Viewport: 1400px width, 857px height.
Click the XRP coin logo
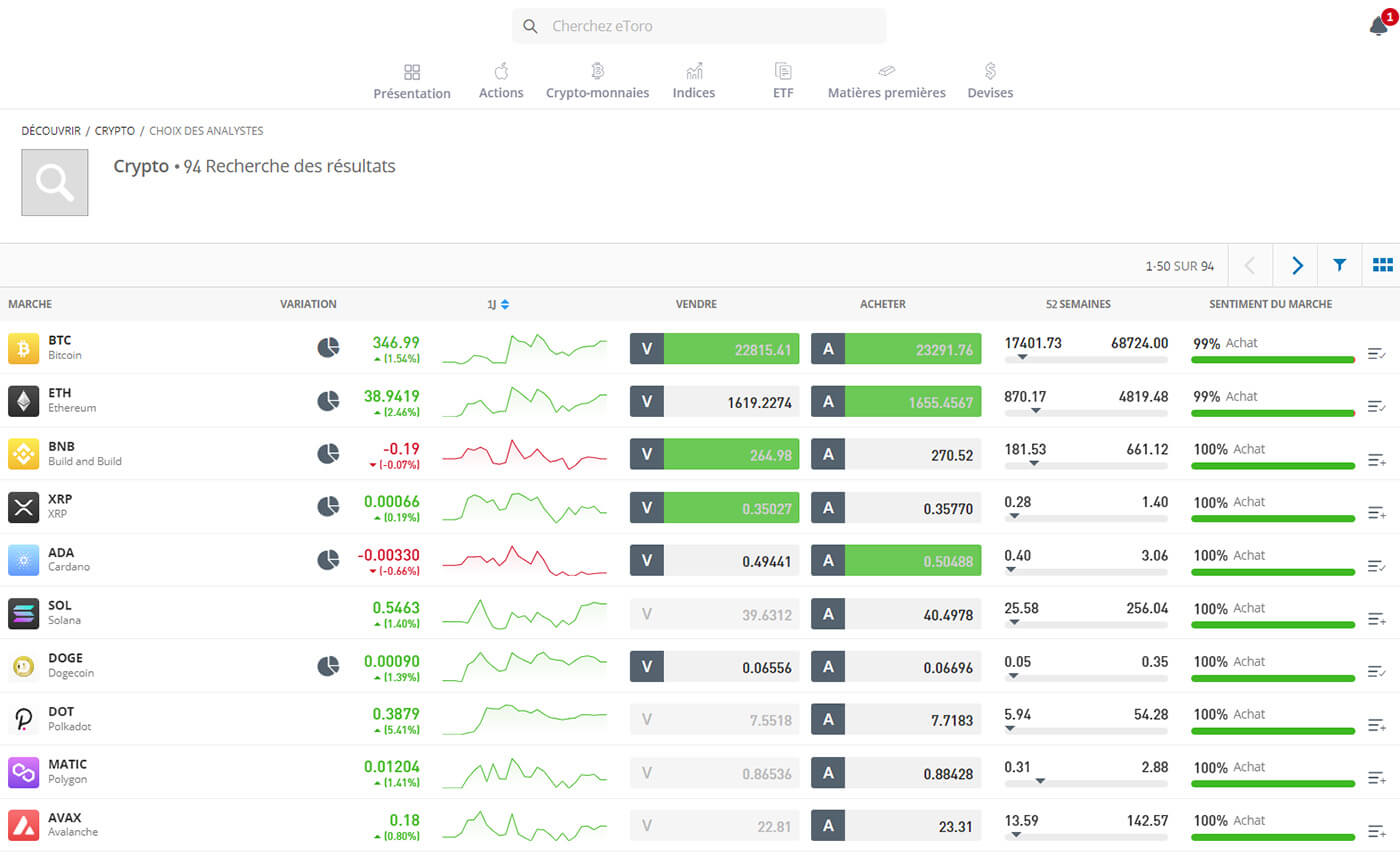coord(24,507)
